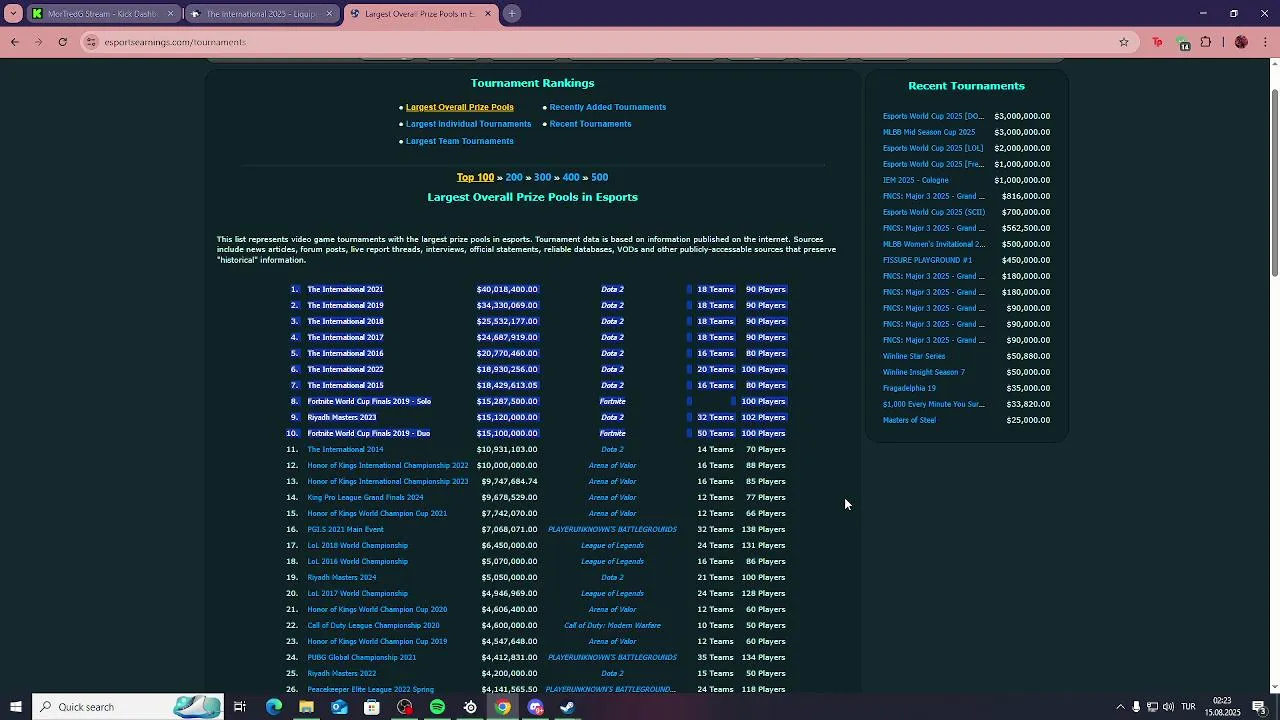Image resolution: width=1280 pixels, height=720 pixels.
Task: Open Largest Team Tournaments link
Action: [x=459, y=141]
